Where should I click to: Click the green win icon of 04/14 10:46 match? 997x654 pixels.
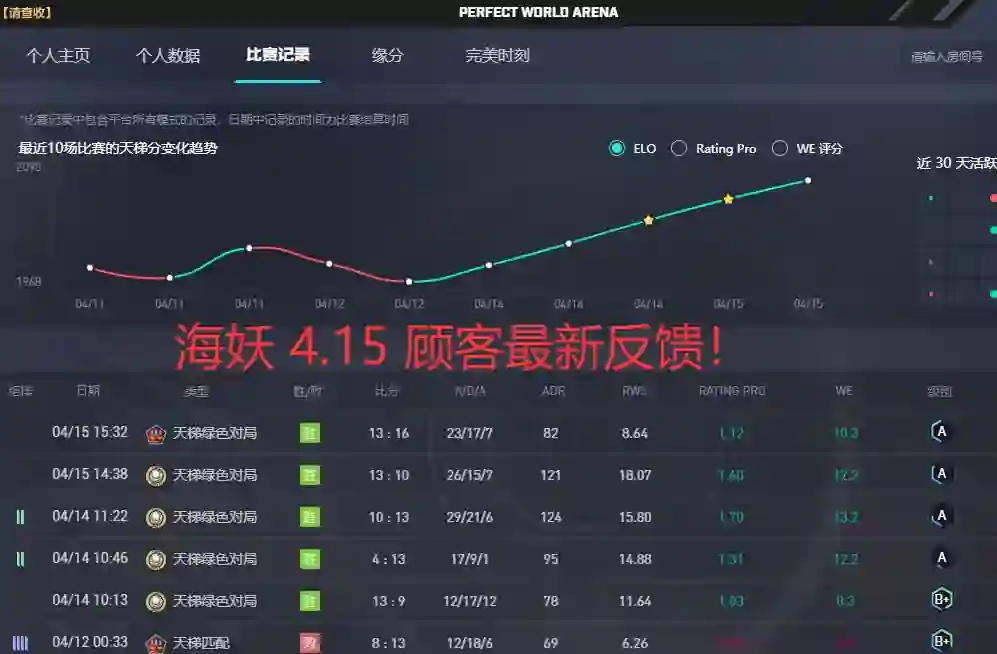point(310,559)
